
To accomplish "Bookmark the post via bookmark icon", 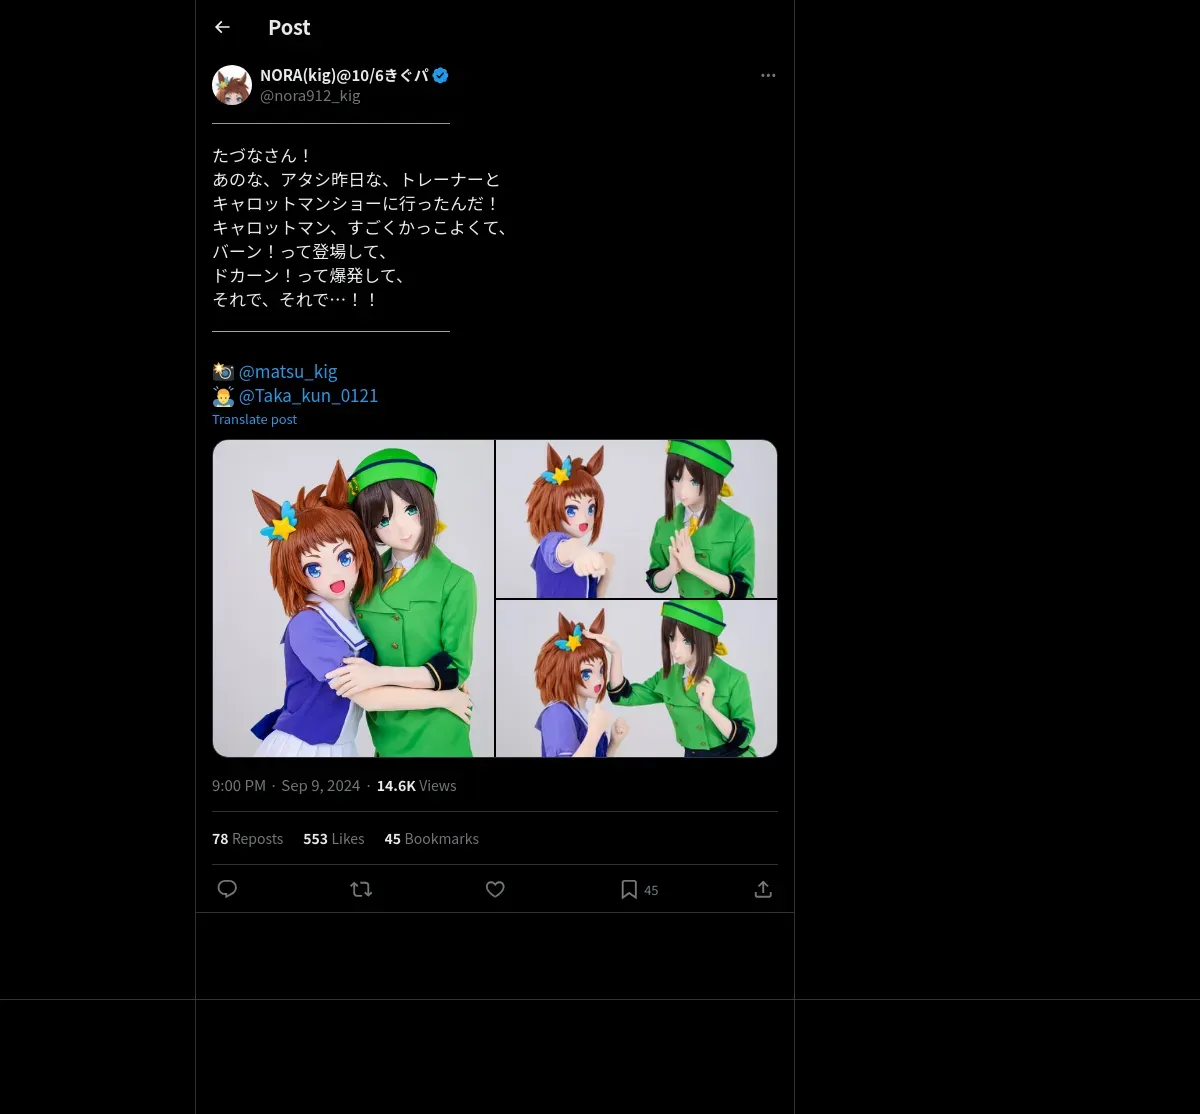I will [629, 889].
